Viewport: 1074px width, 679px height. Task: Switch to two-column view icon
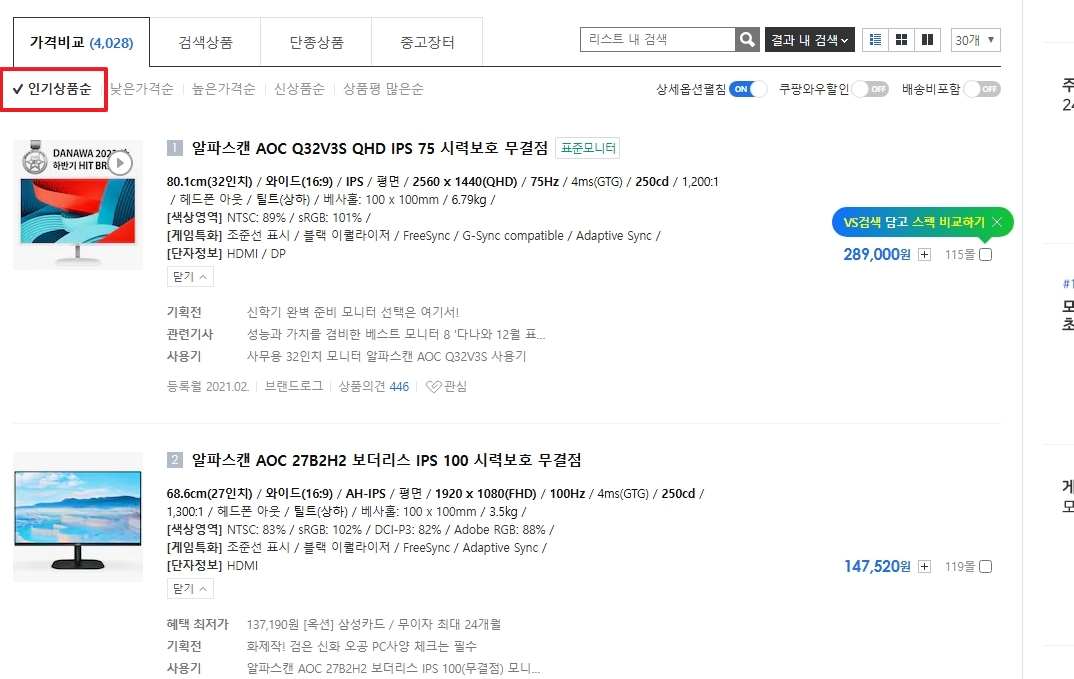[x=927, y=40]
